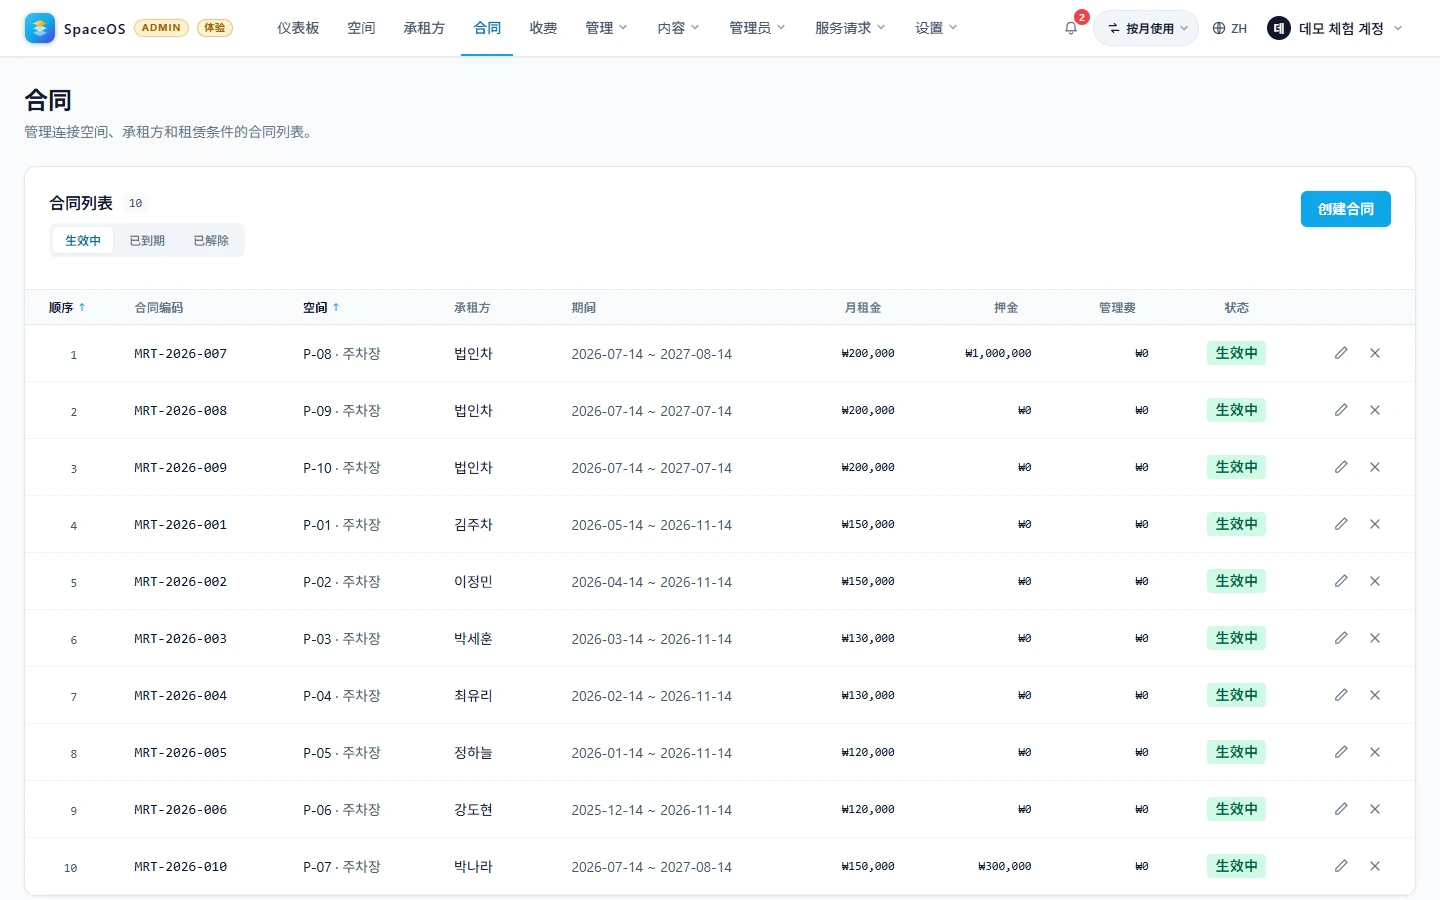This screenshot has width=1440, height=900.
Task: Sort table by 空间 column
Action: point(321,308)
